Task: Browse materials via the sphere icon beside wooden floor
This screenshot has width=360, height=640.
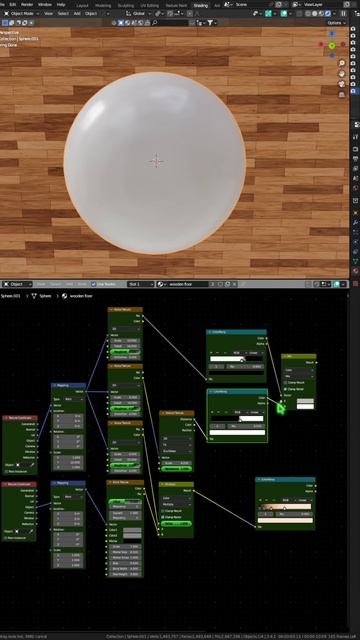Action: pos(160,284)
